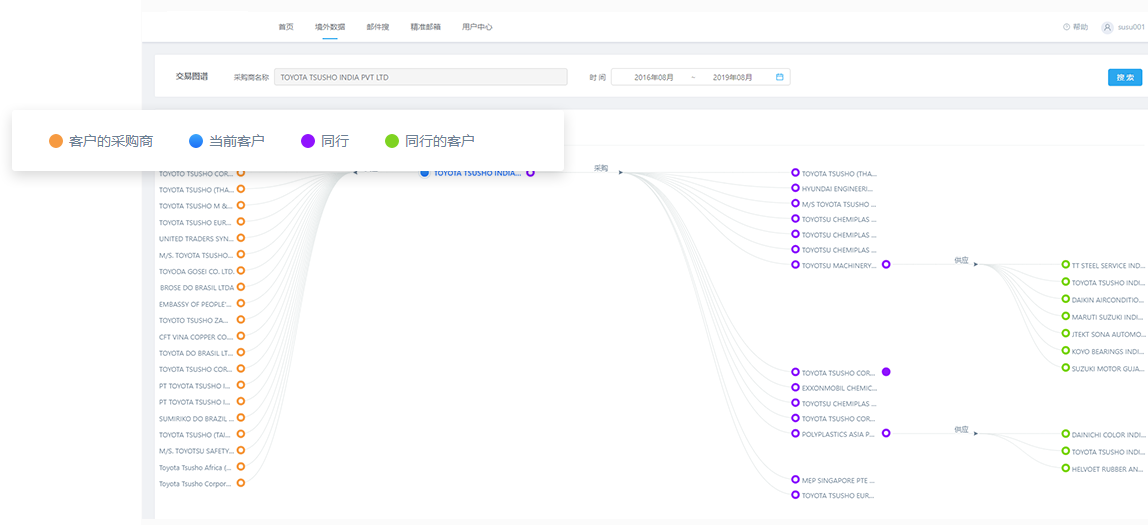This screenshot has height=525, width=1148.
Task: Click orange node beside UNITED TRADERS SYN...
Action: [x=241, y=238]
